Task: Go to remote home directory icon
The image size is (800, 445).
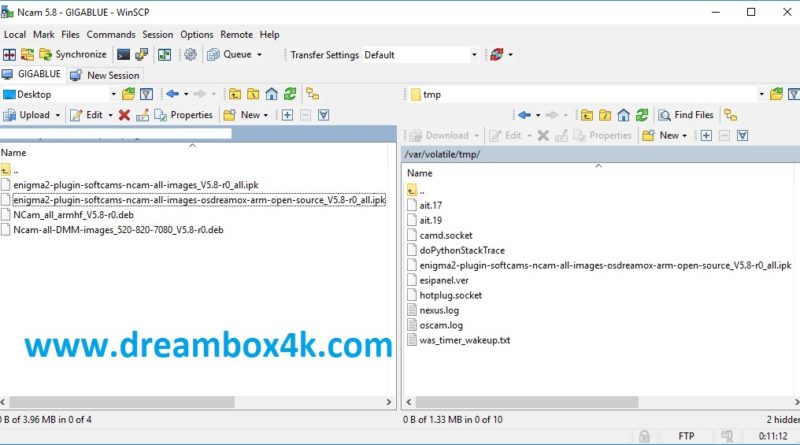Action: [x=623, y=115]
